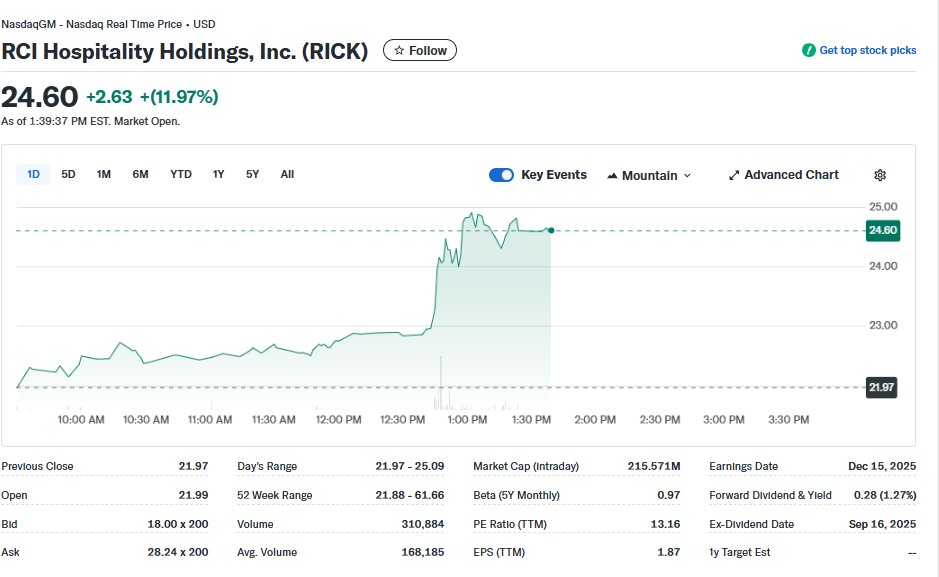Select the All time range tab
Image resolution: width=939 pixels, height=577 pixels.
pos(287,174)
